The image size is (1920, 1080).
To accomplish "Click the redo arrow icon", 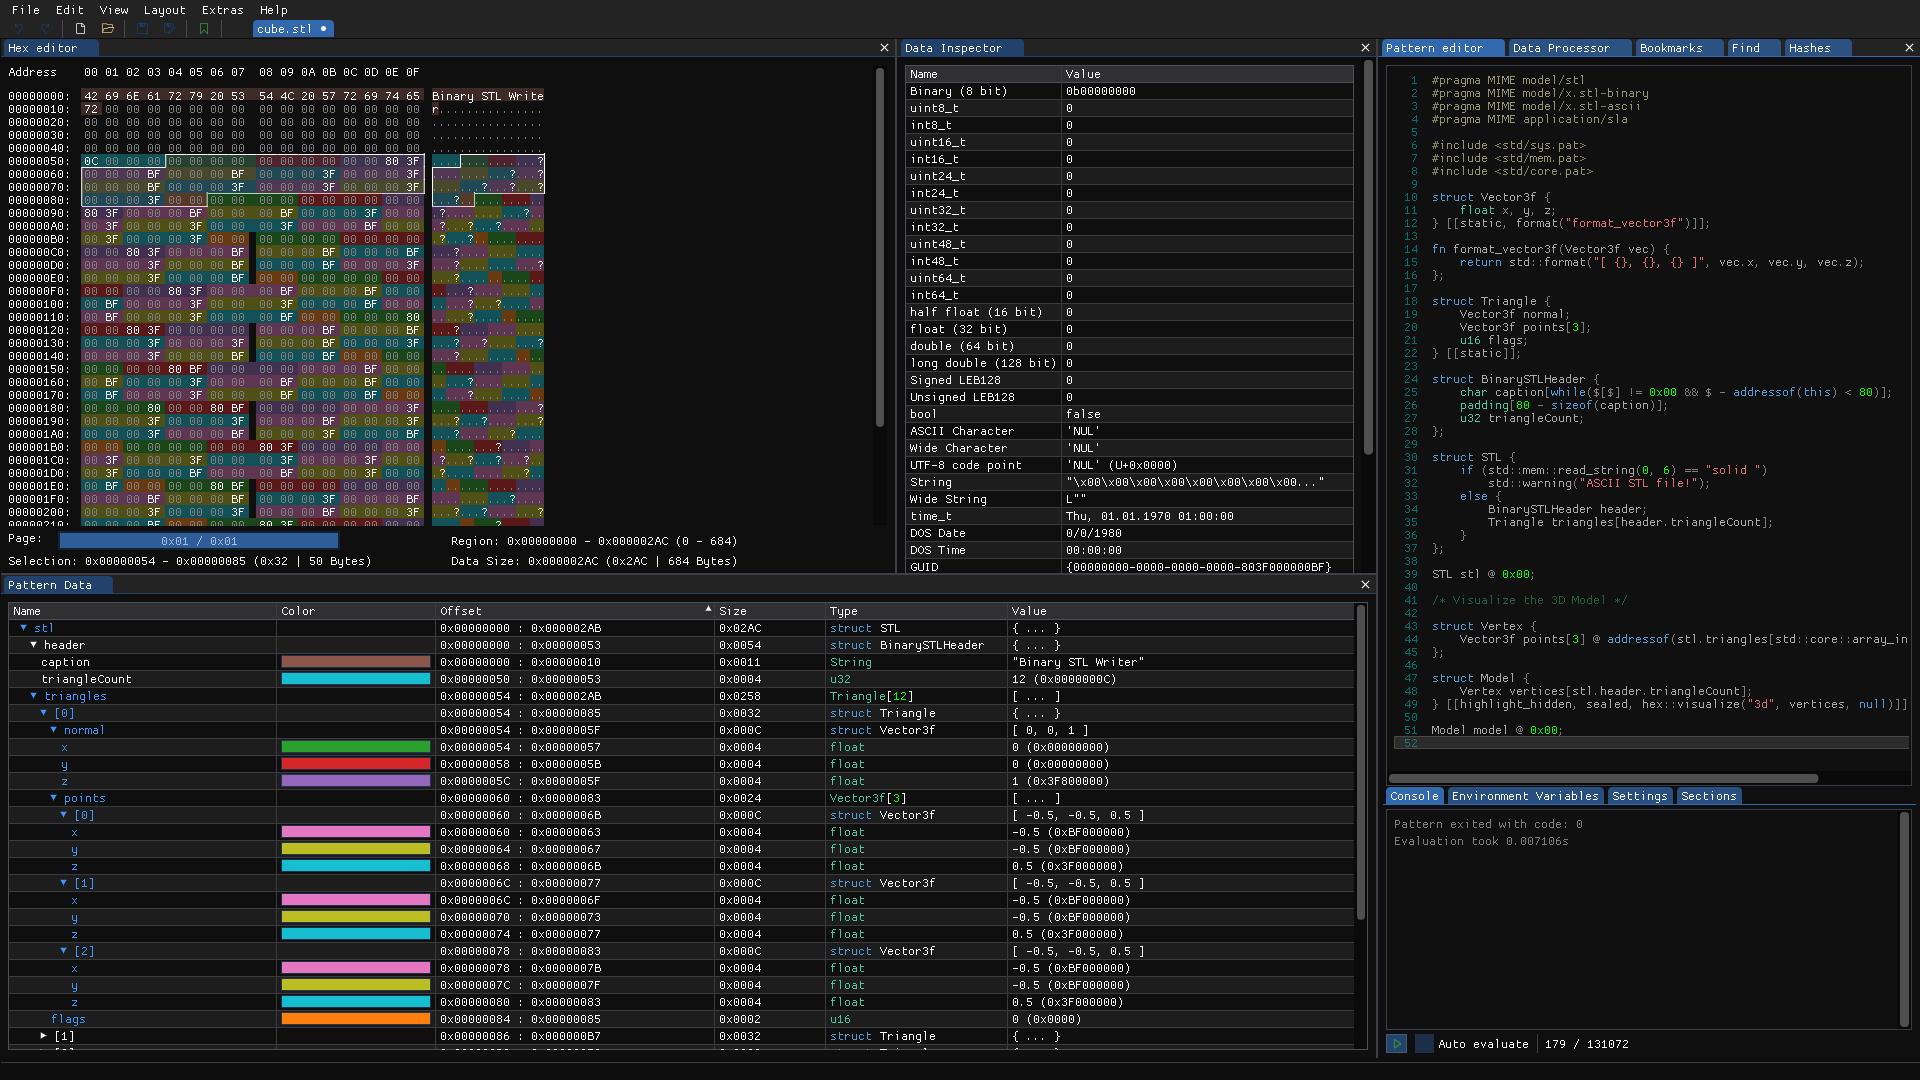I will click(x=45, y=29).
